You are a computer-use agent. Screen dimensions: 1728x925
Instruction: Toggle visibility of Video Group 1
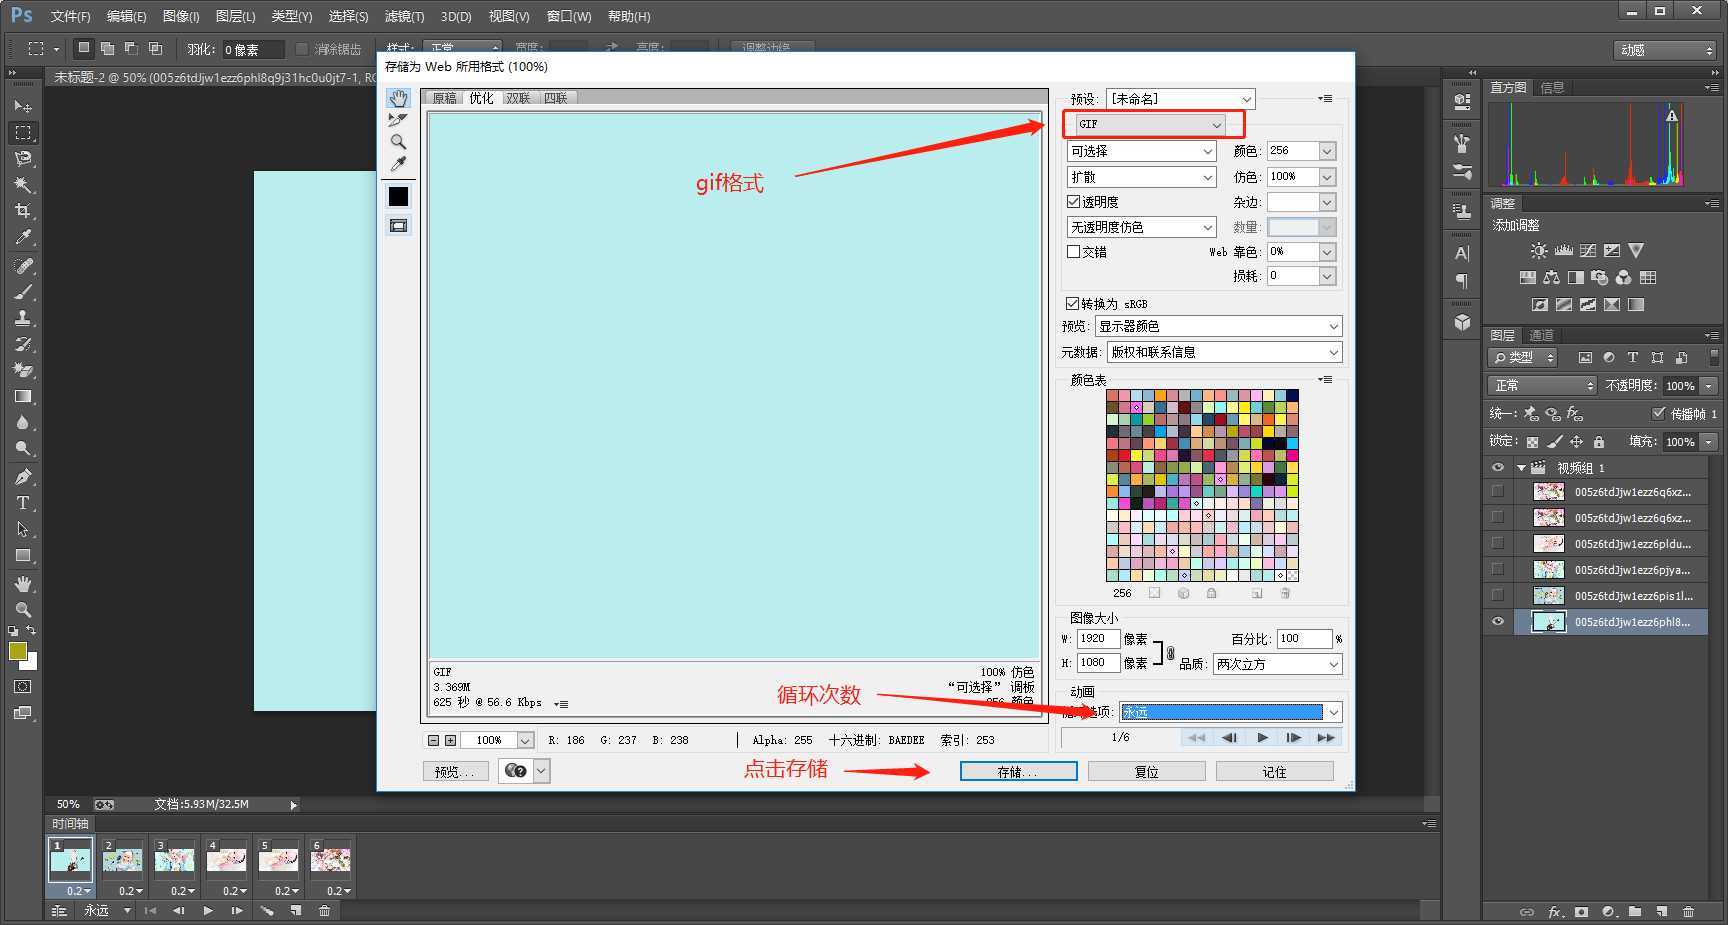1497,468
